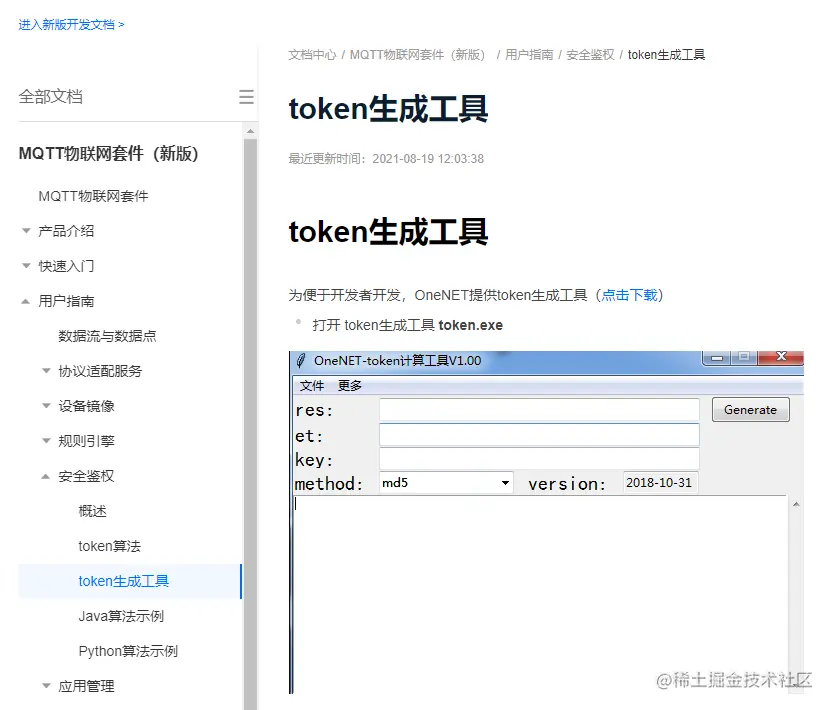Image resolution: width=833 pixels, height=710 pixels.
Task: Close the OneNET-token tool window
Action: click(781, 357)
